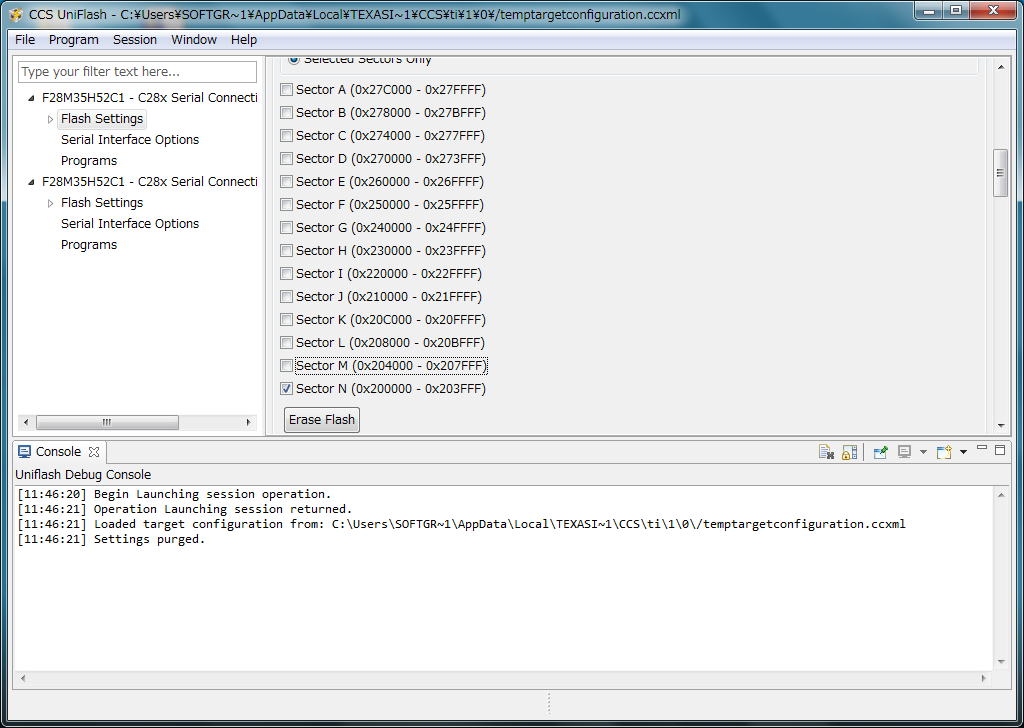Check the Sector B checkbox
Screen dimensions: 1024x728
(286, 112)
